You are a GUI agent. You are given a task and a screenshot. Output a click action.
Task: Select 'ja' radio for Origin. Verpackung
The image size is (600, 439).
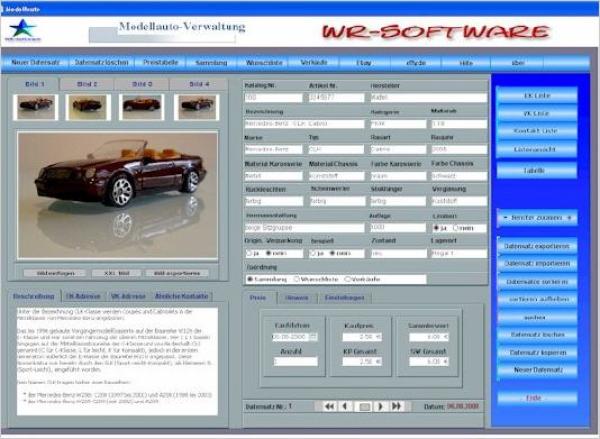pos(248,253)
